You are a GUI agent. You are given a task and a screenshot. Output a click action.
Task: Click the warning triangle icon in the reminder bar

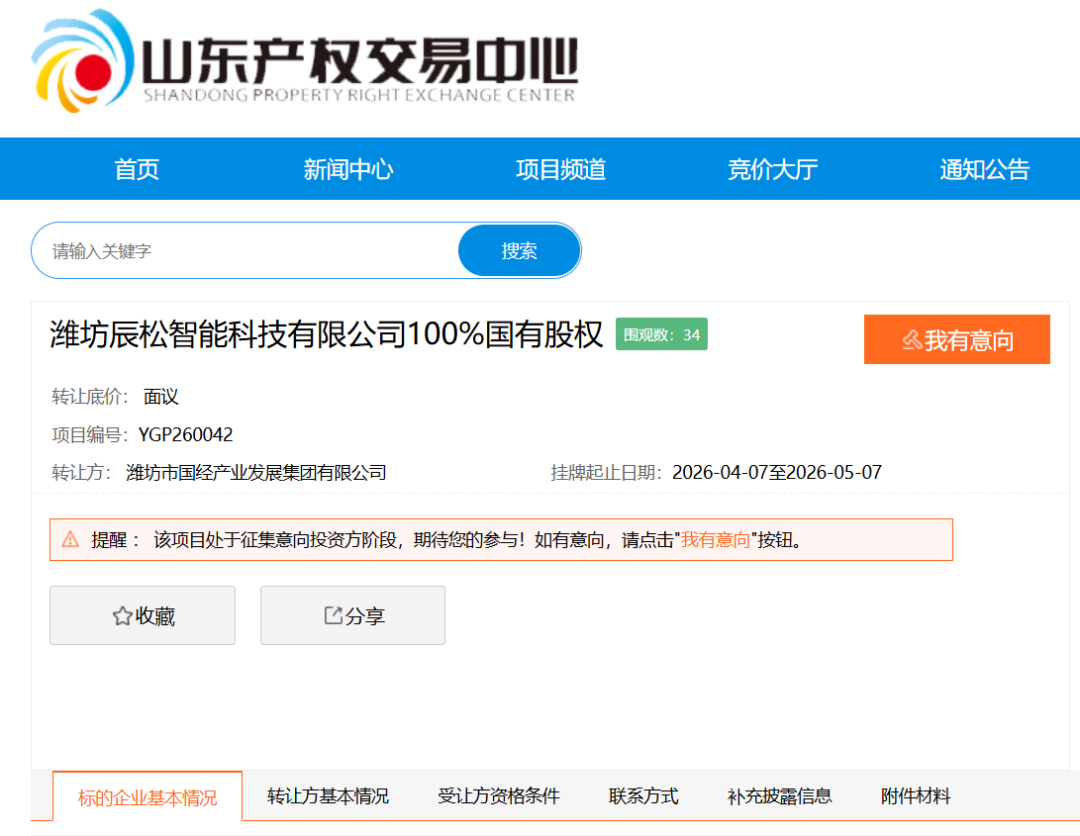pyautogui.click(x=68, y=540)
